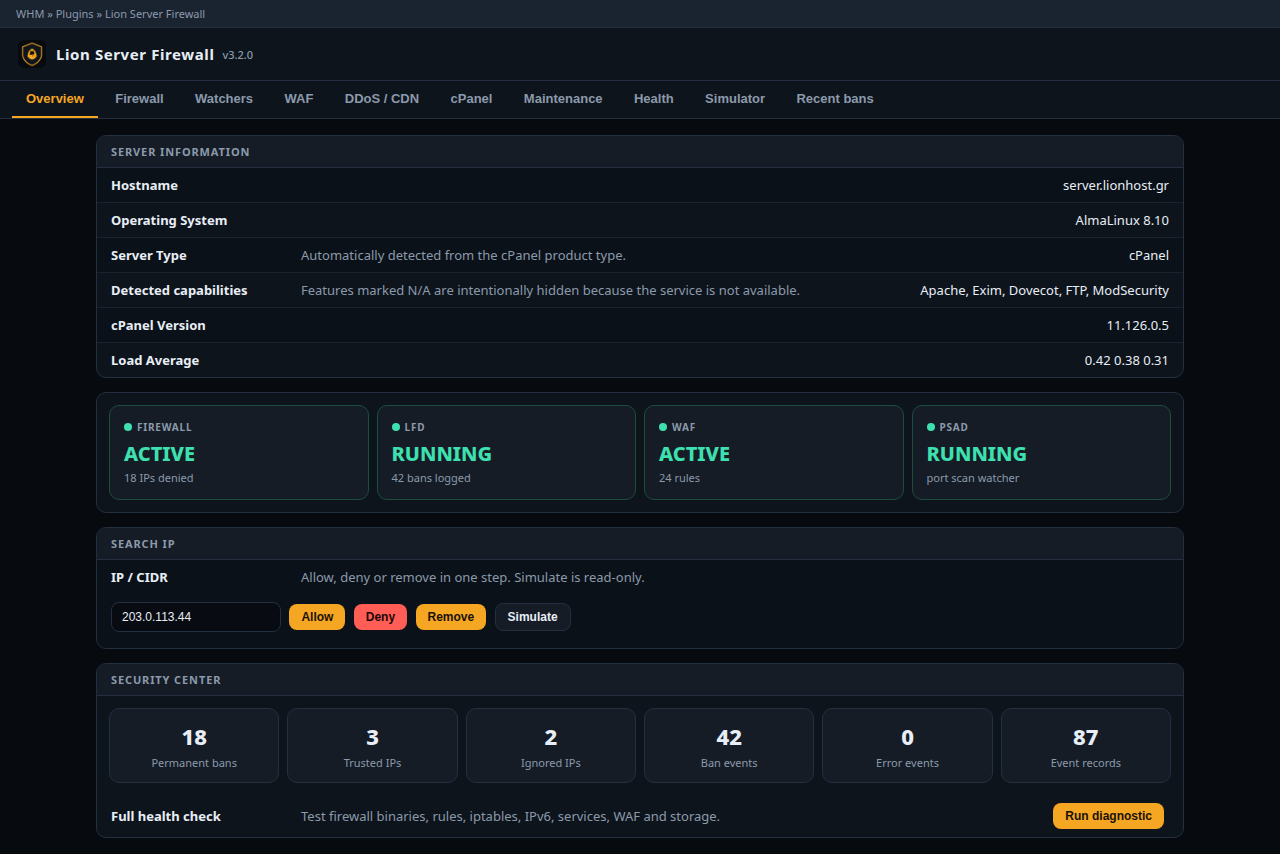Open the PSAD RUNNING status card
Viewport: 1280px width, 854px height.
coord(1041,452)
